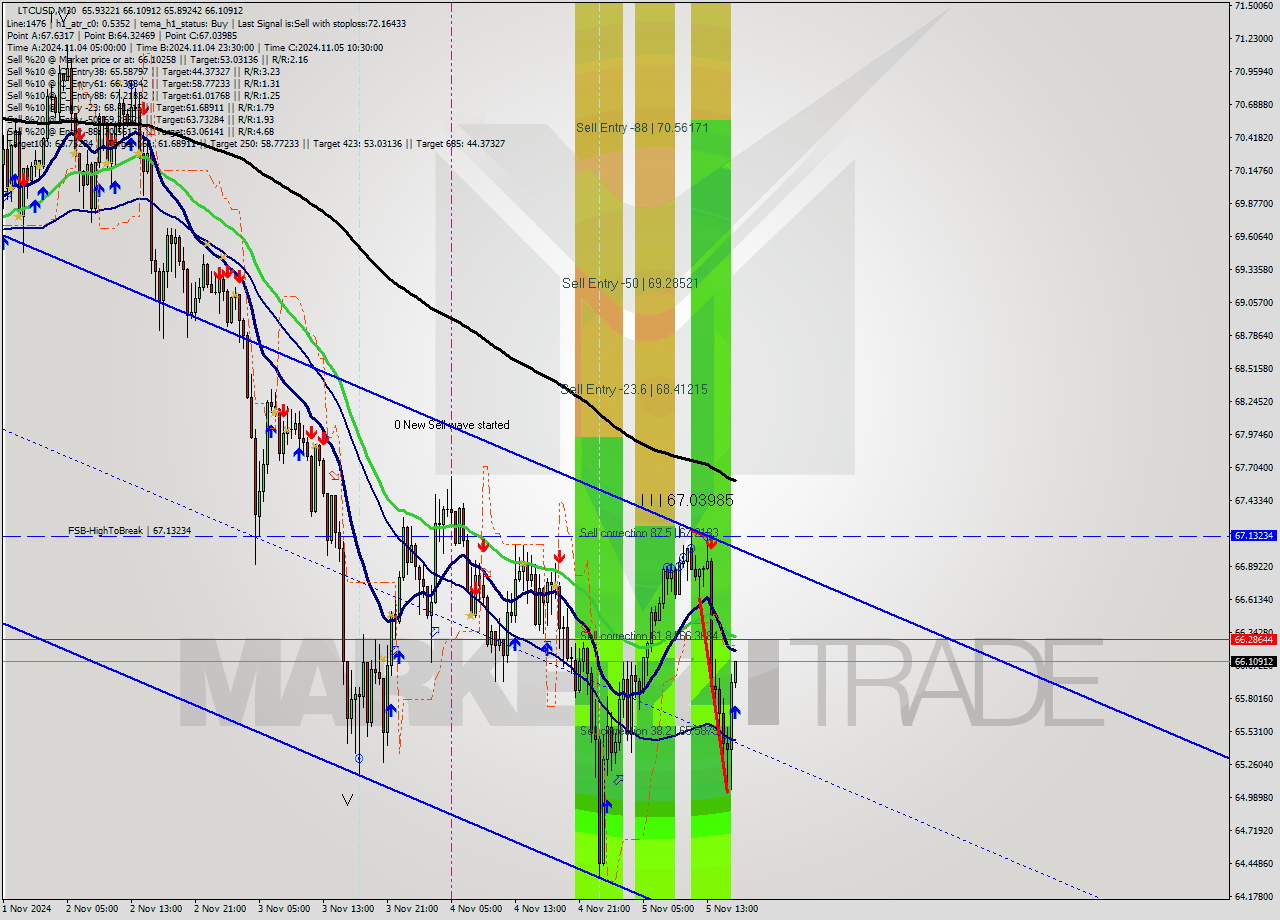Click the 'Sell Entry -50 | 69.28521' label
The width and height of the screenshot is (1280, 920).
pyautogui.click(x=630, y=283)
